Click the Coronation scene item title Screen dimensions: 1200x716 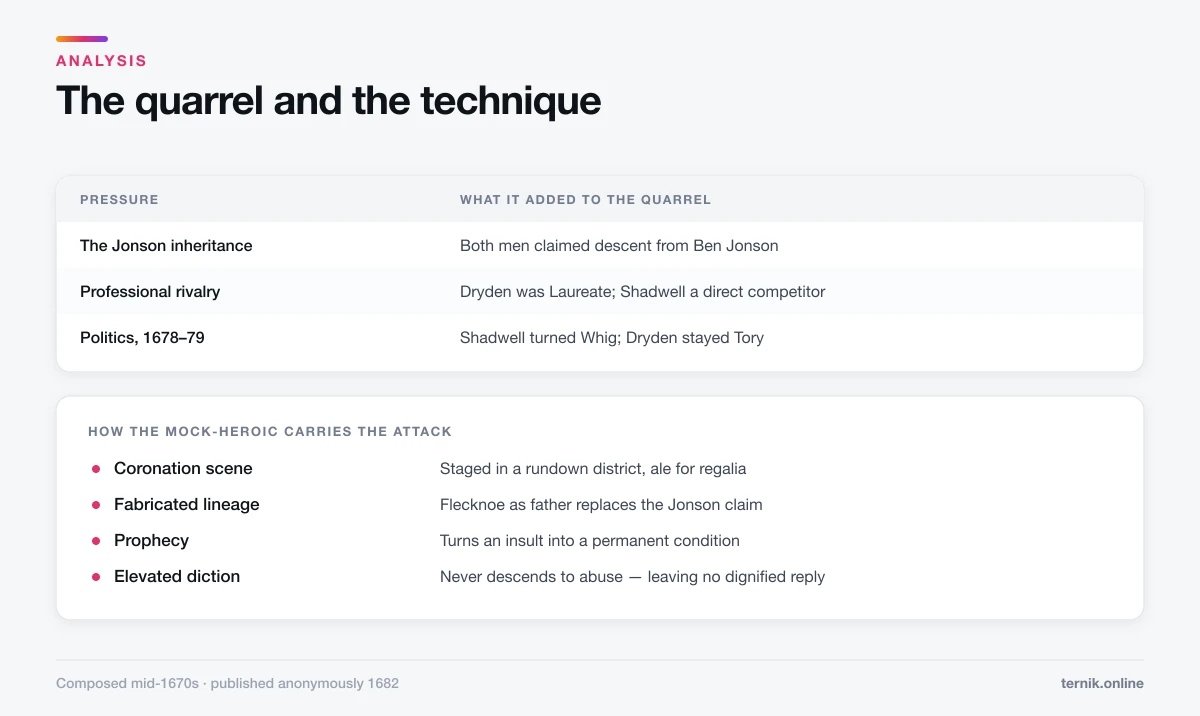tap(183, 469)
